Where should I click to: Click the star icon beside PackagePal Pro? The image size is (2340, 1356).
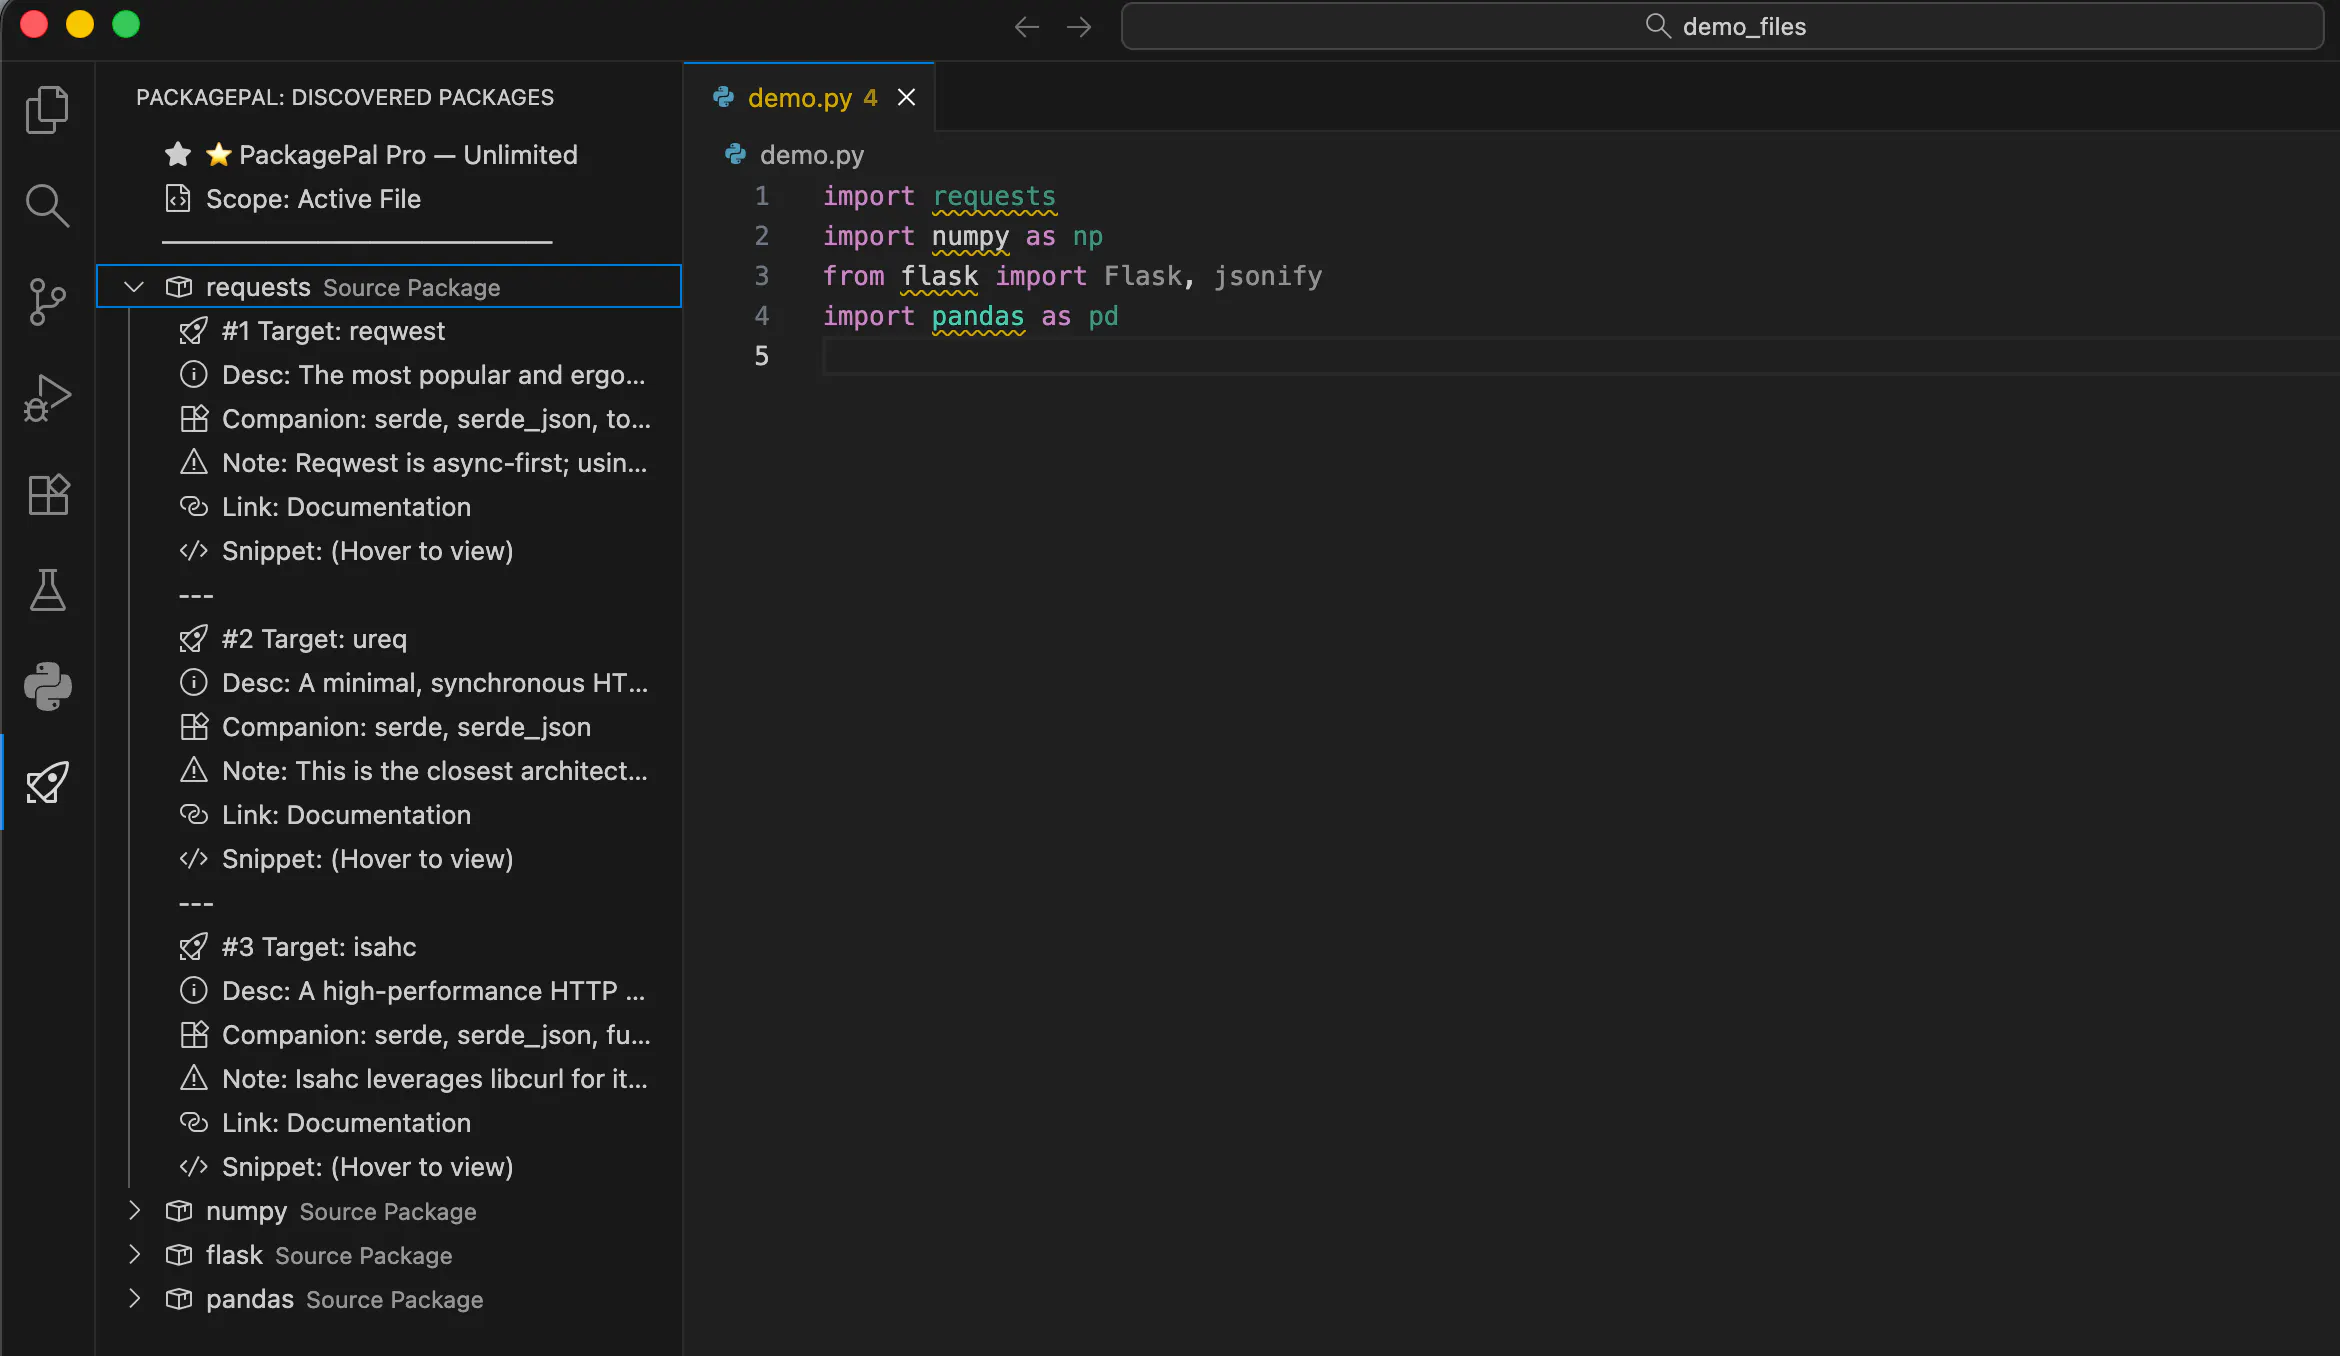pyautogui.click(x=178, y=155)
